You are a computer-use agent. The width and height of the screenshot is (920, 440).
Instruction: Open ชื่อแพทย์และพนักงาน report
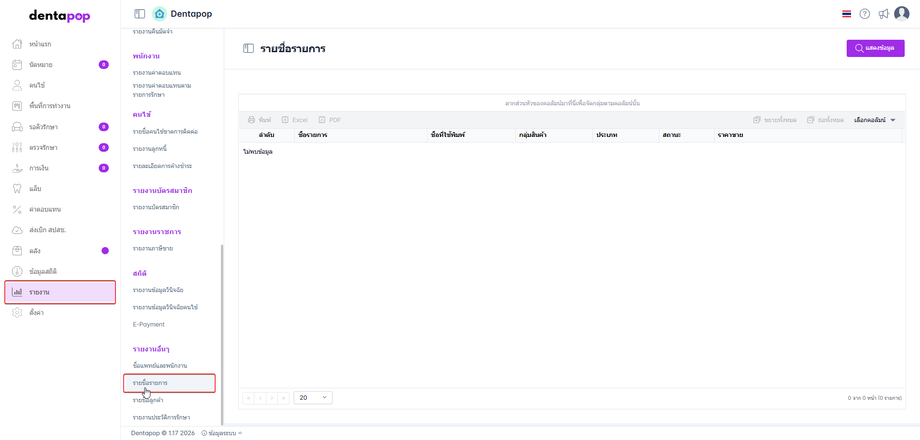point(160,366)
